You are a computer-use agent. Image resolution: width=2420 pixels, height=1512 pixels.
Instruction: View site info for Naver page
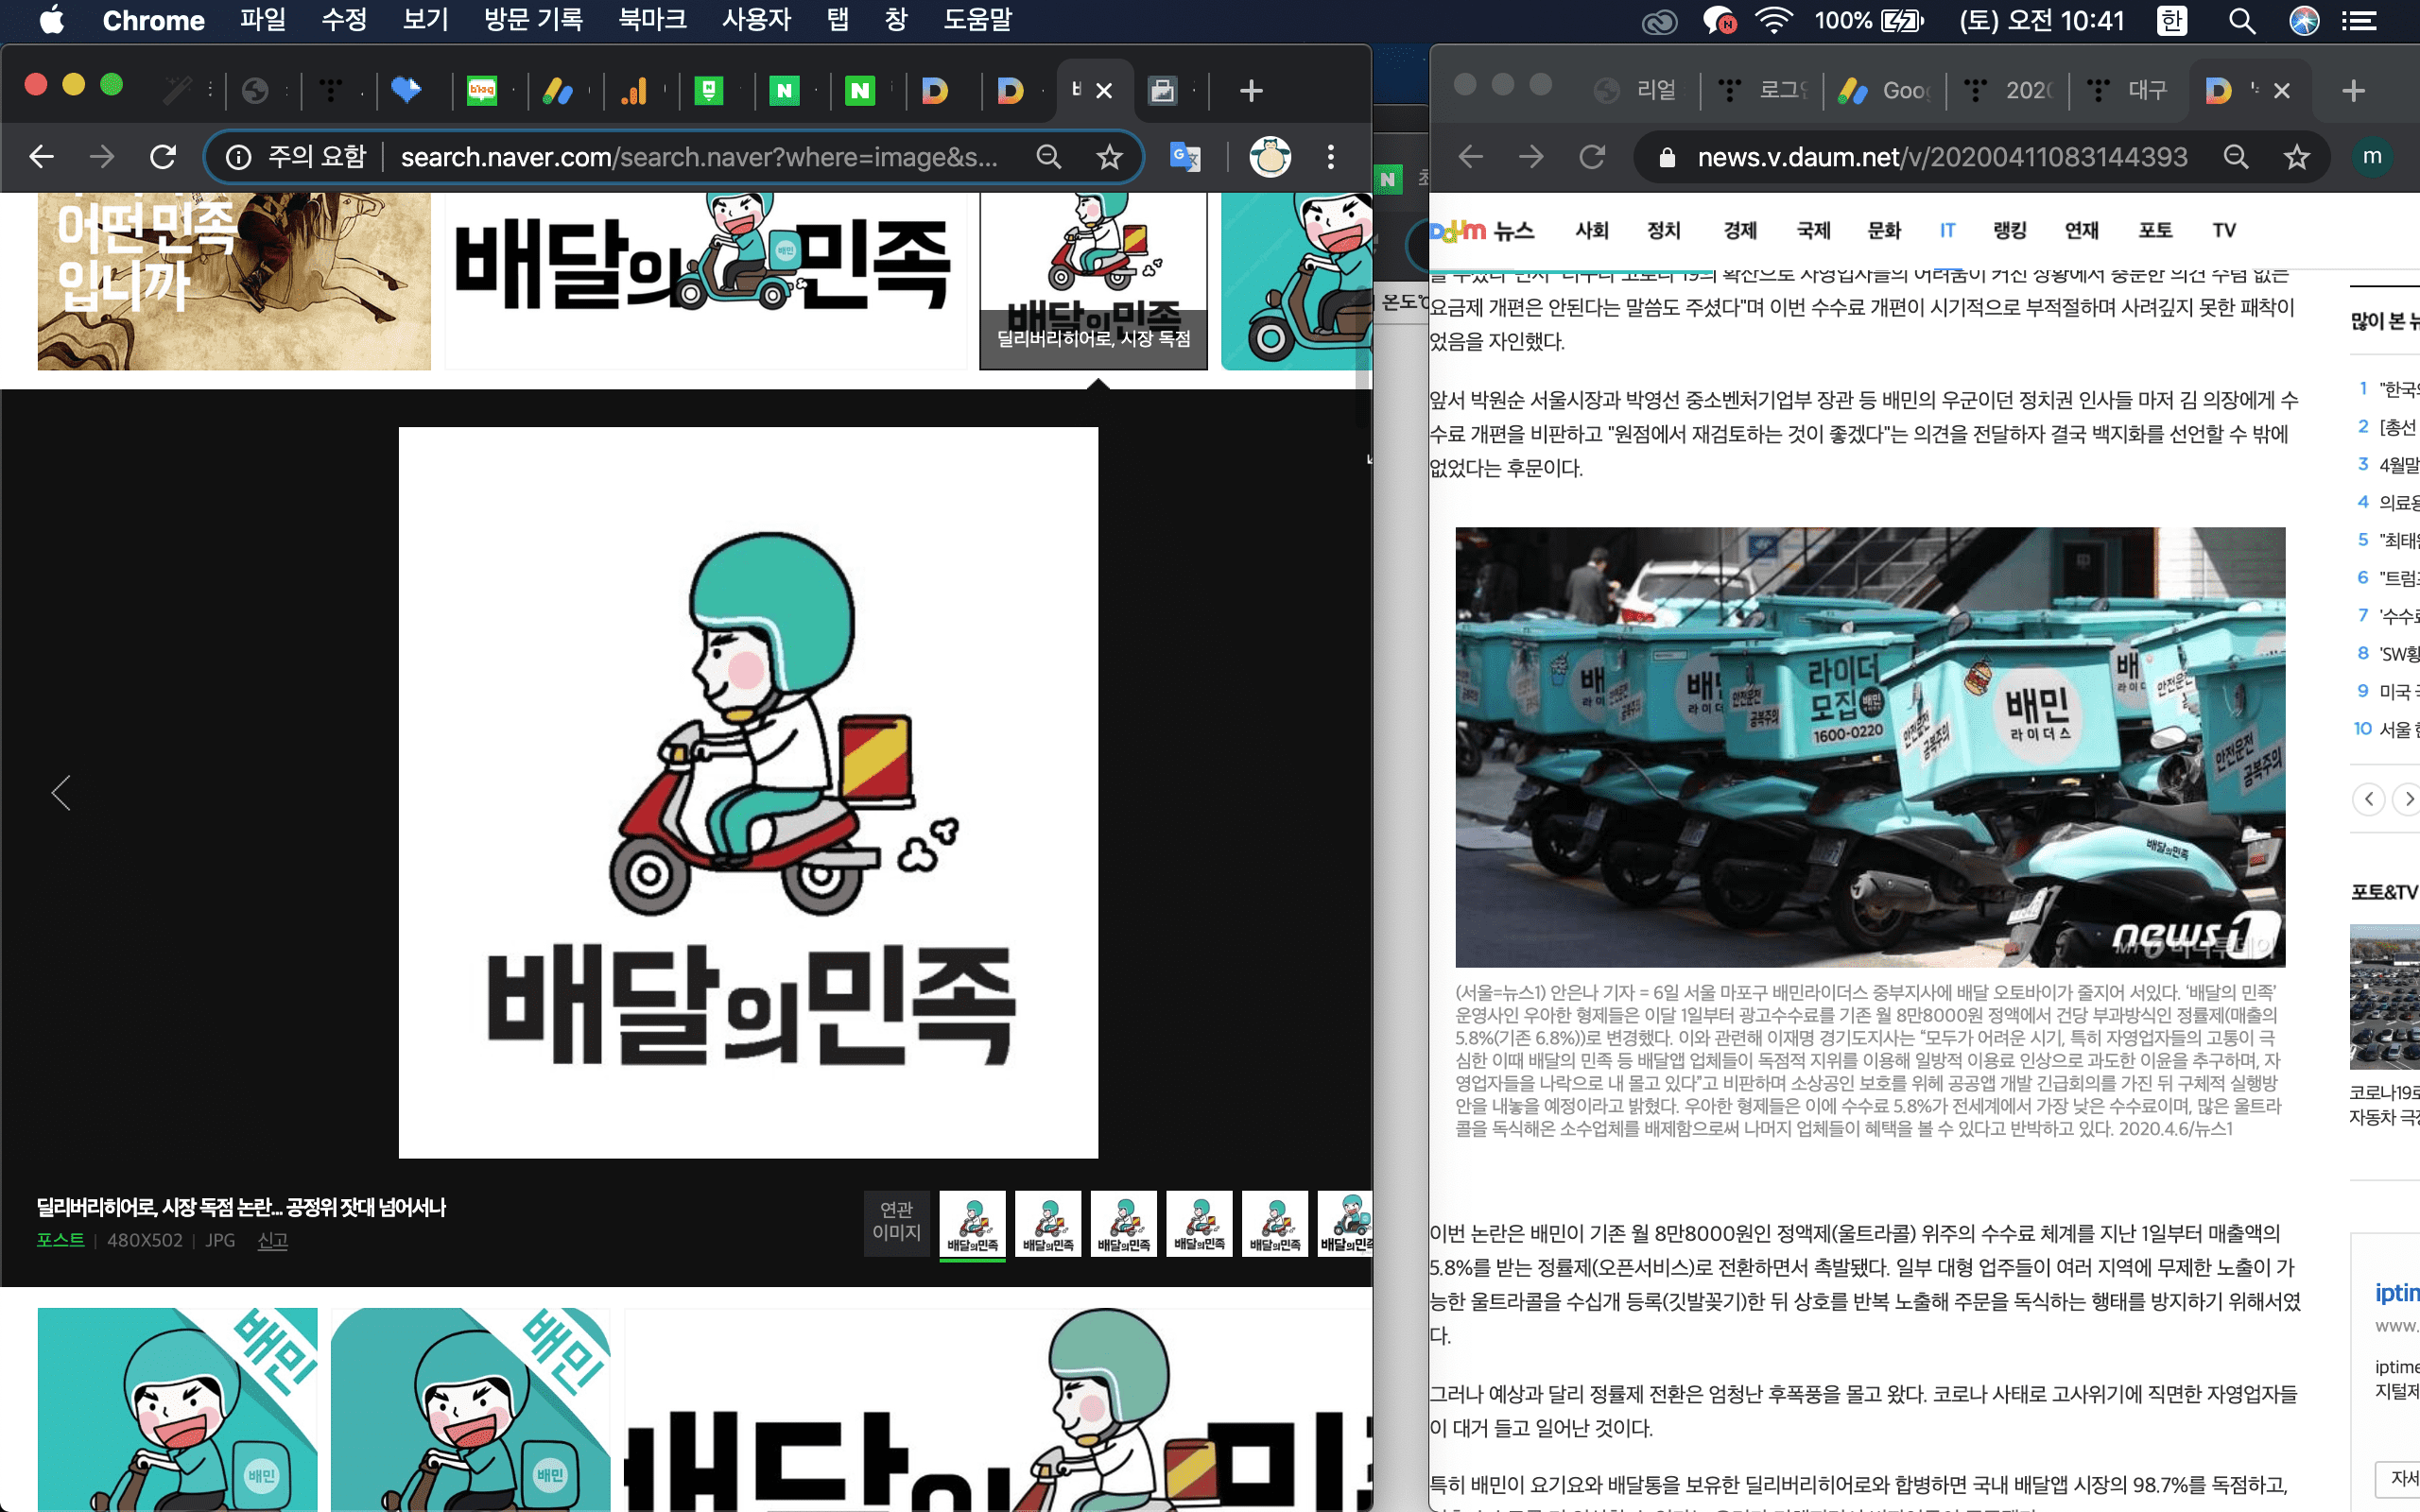pos(238,157)
